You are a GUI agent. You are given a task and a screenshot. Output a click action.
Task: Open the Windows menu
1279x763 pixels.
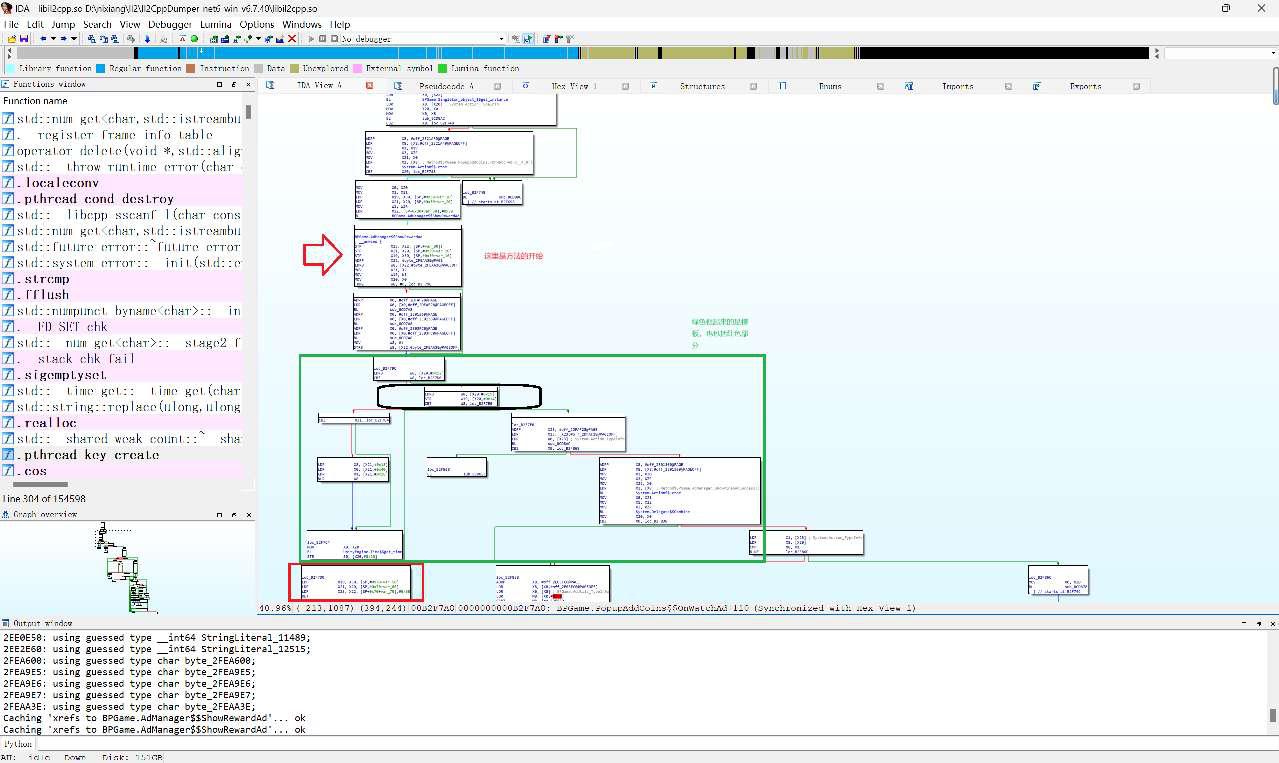pos(302,24)
